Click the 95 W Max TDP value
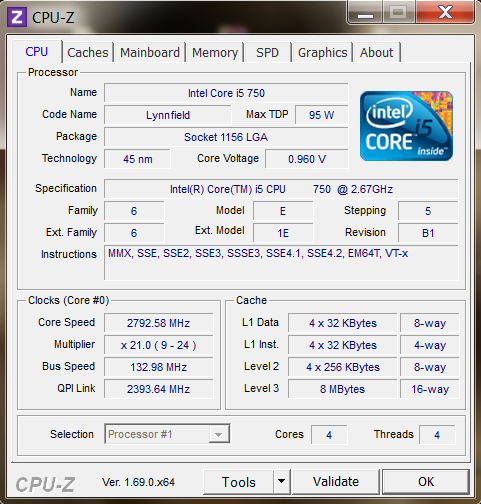This screenshot has height=504, width=481. pyautogui.click(x=321, y=115)
